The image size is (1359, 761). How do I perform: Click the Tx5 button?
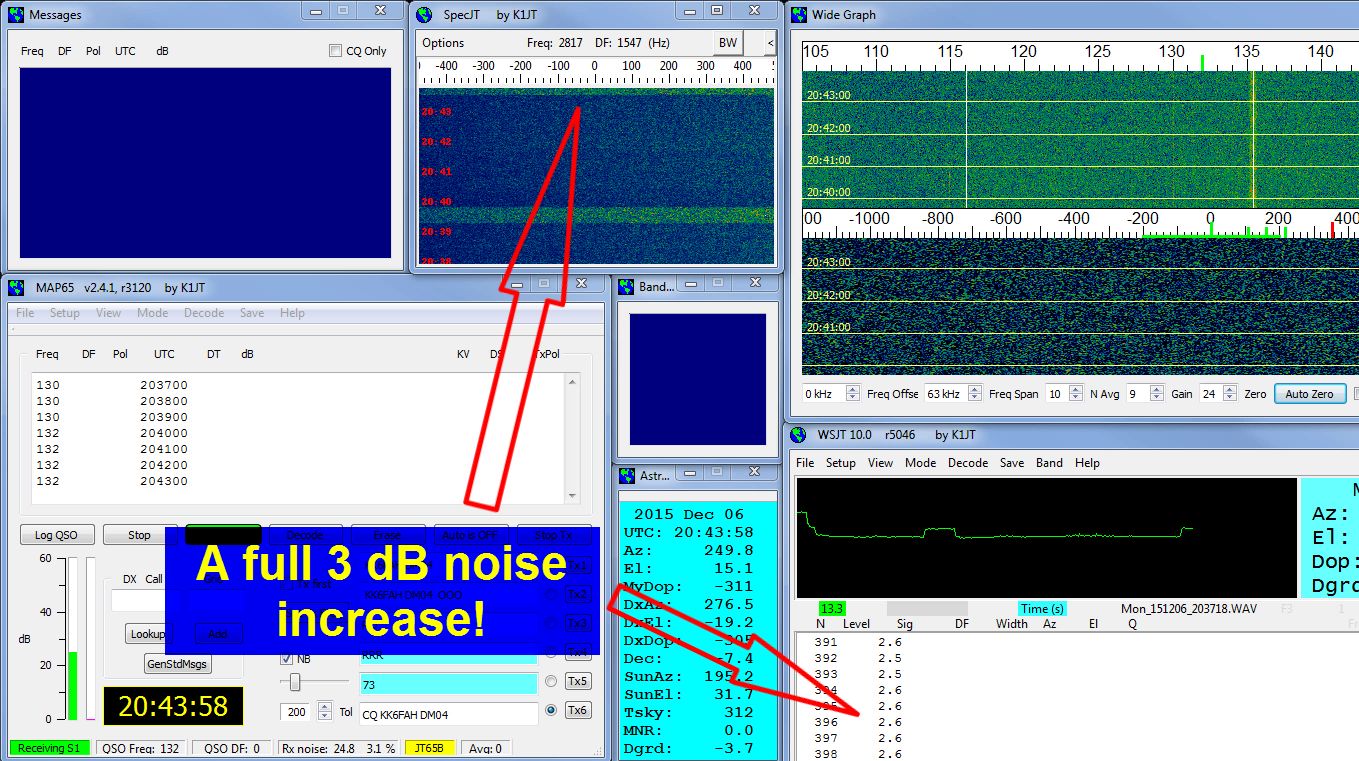coord(578,681)
